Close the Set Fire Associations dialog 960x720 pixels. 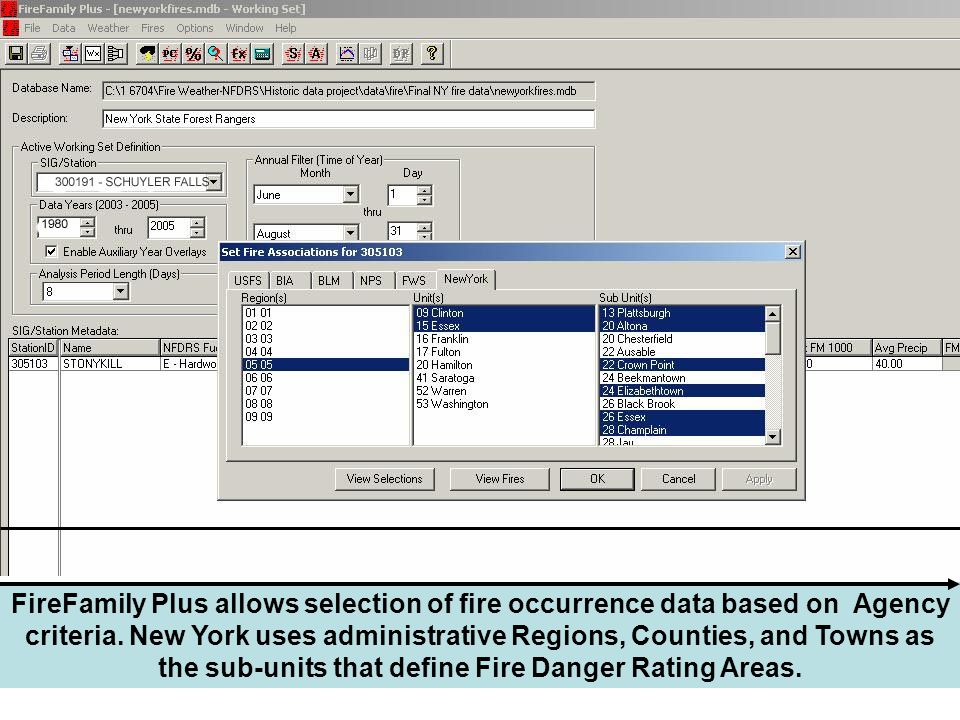[x=792, y=252]
